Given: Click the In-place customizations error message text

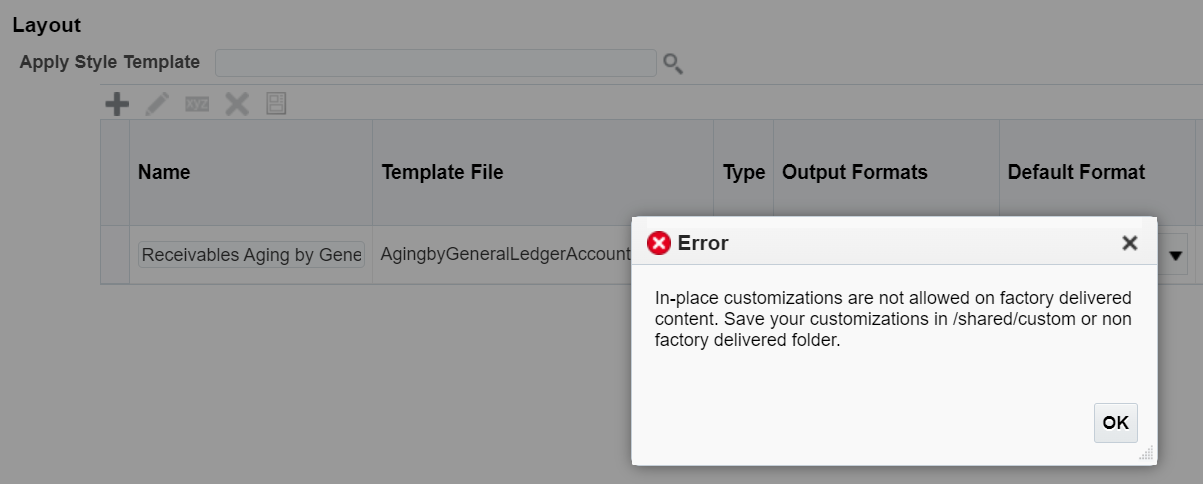Looking at the screenshot, I should pos(893,319).
